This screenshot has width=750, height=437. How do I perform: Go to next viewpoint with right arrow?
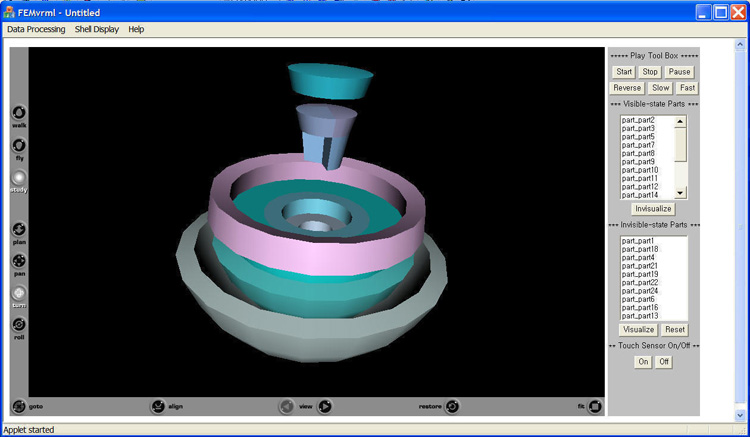(x=325, y=406)
